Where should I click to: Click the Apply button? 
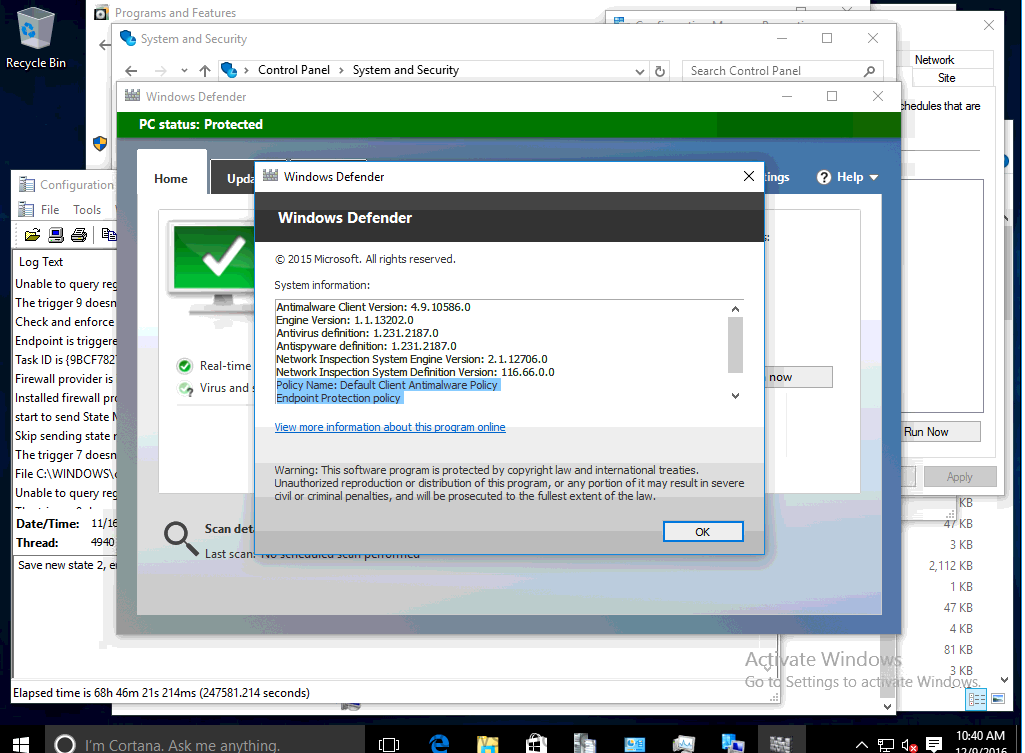click(x=960, y=477)
